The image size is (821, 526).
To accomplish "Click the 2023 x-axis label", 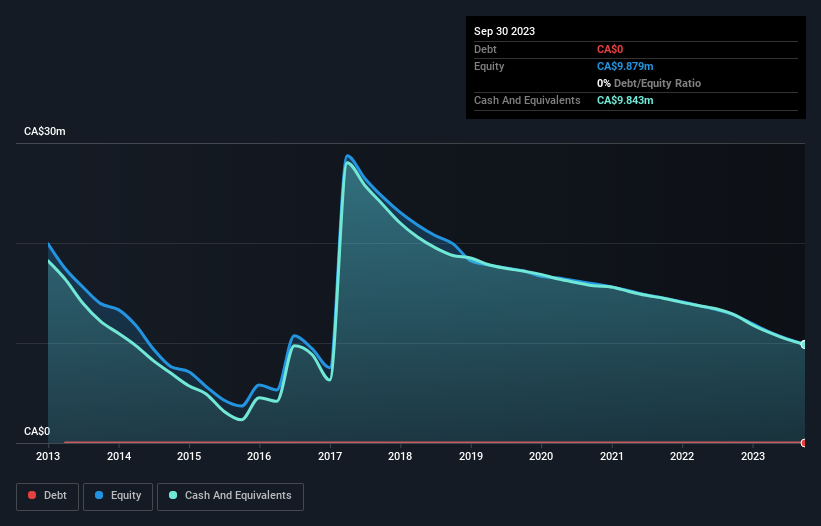I will pos(753,456).
